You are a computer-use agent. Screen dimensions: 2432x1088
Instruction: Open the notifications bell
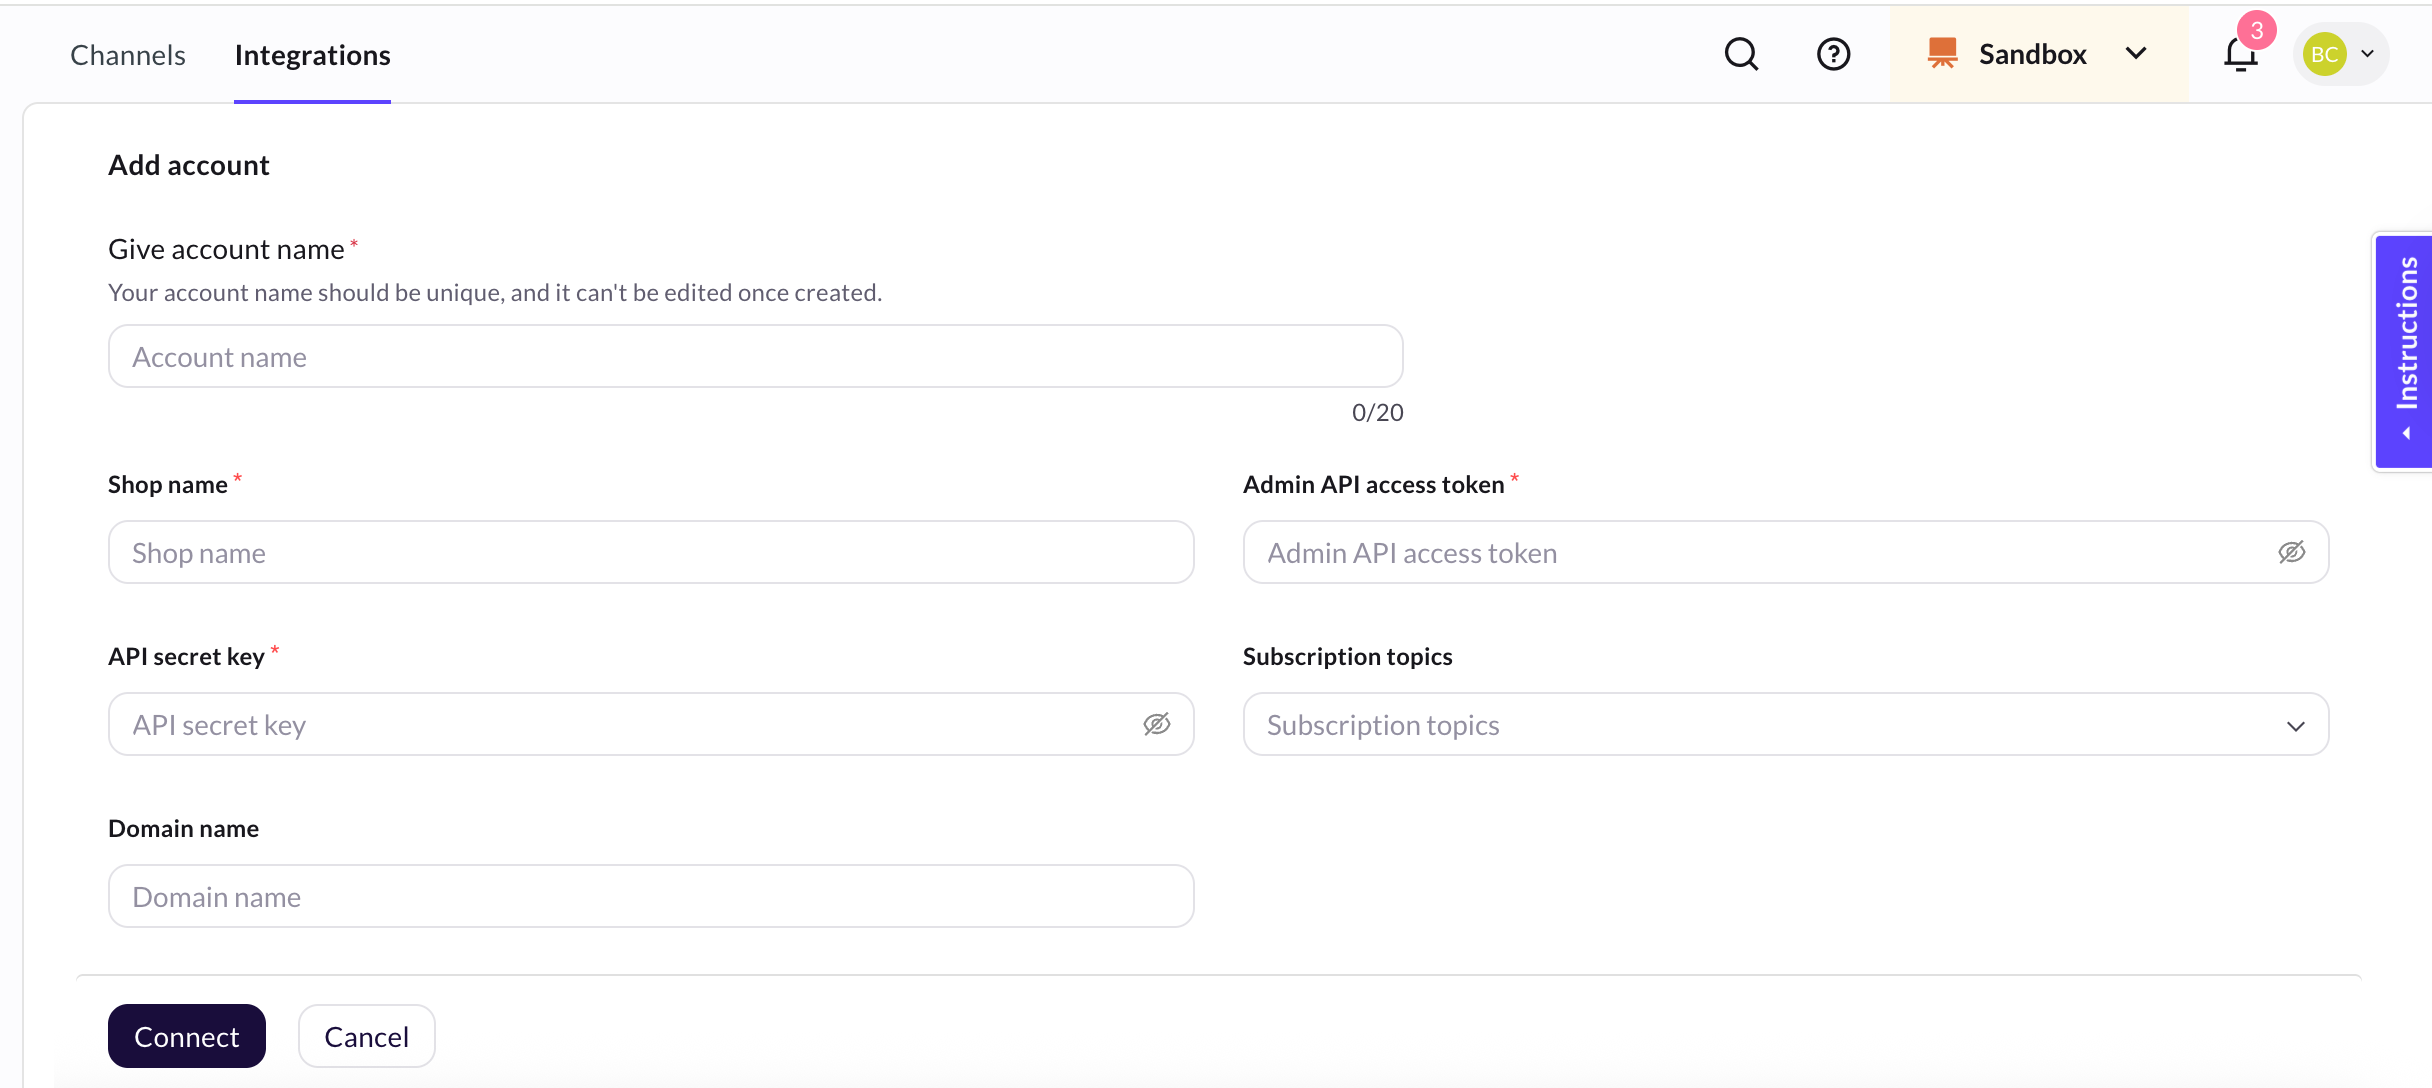tap(2240, 56)
